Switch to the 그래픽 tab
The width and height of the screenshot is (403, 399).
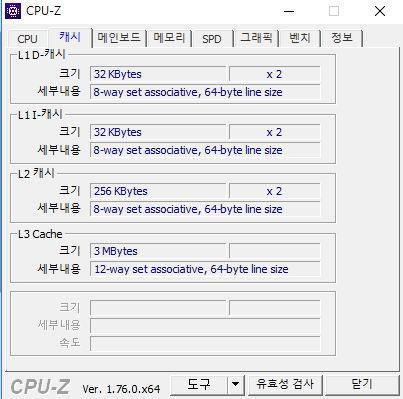(x=256, y=38)
